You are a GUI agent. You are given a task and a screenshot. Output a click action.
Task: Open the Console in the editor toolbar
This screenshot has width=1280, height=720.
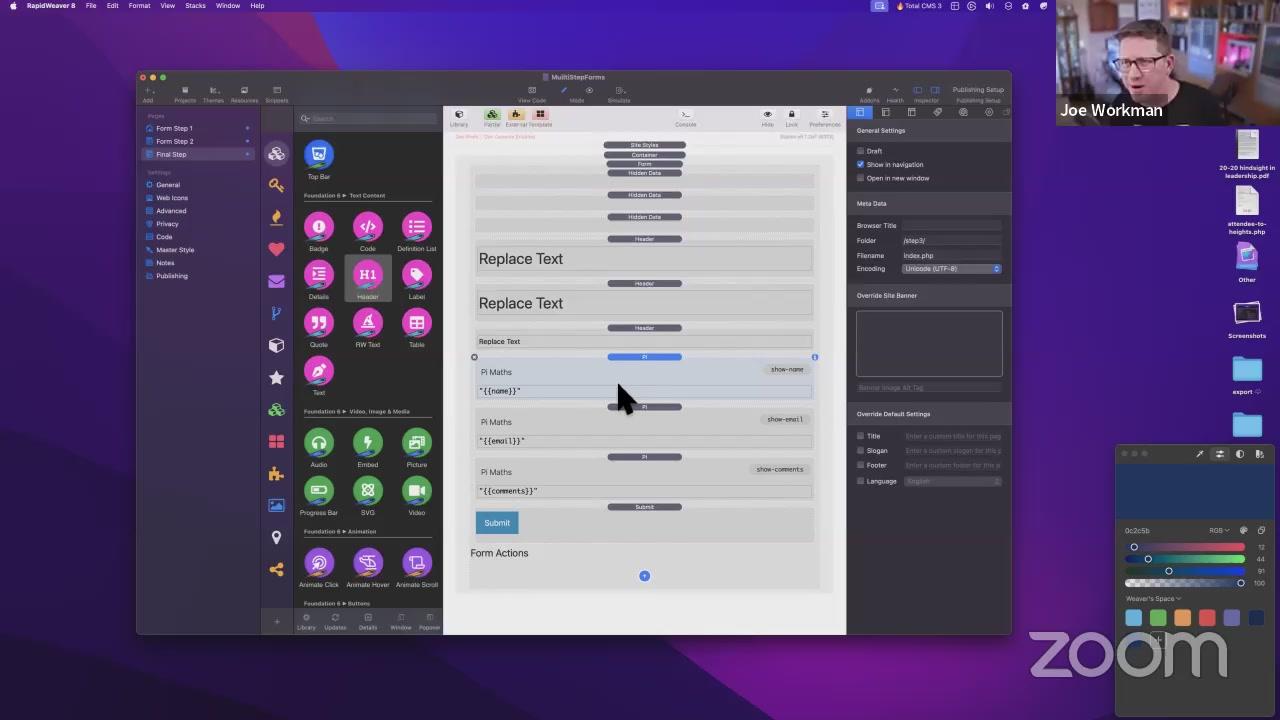[685, 117]
